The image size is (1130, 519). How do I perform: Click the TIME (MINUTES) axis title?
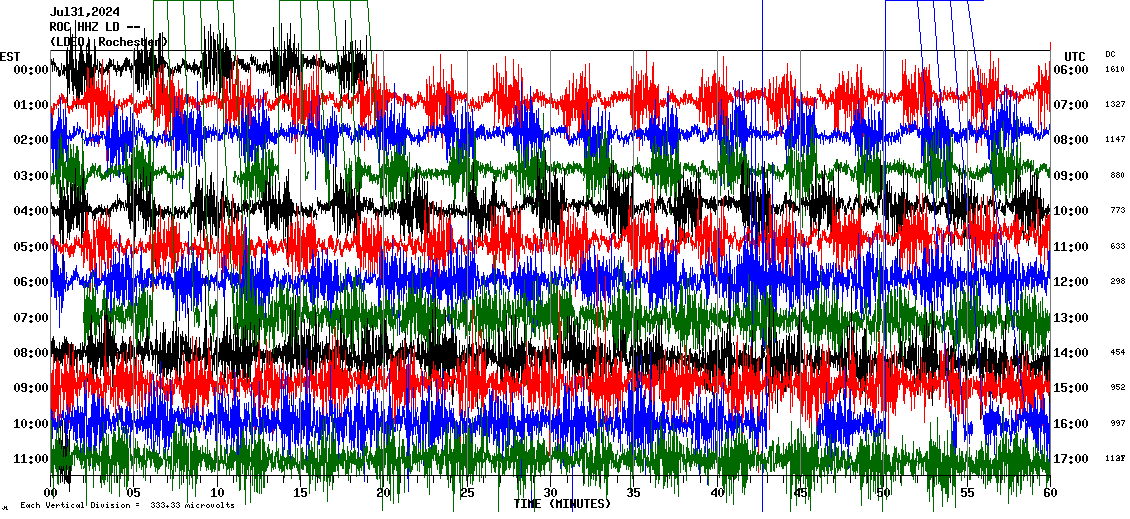pyautogui.click(x=562, y=504)
